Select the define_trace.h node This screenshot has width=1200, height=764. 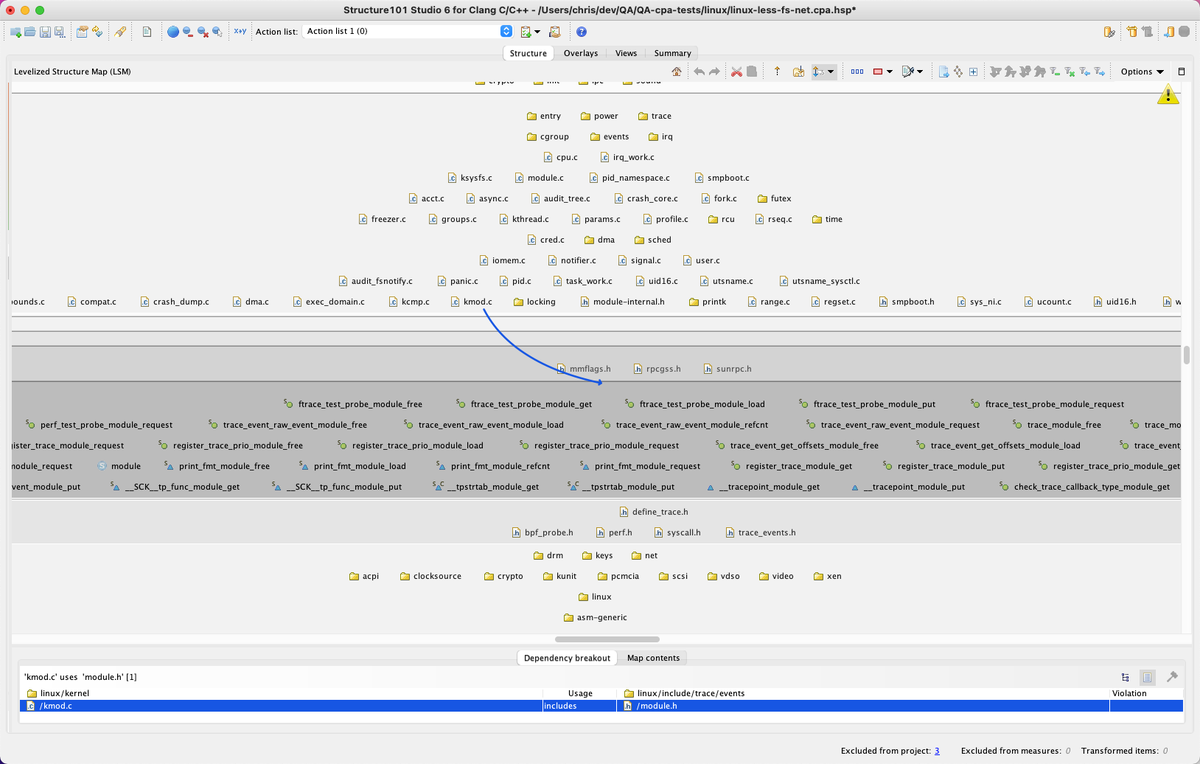[x=653, y=511]
